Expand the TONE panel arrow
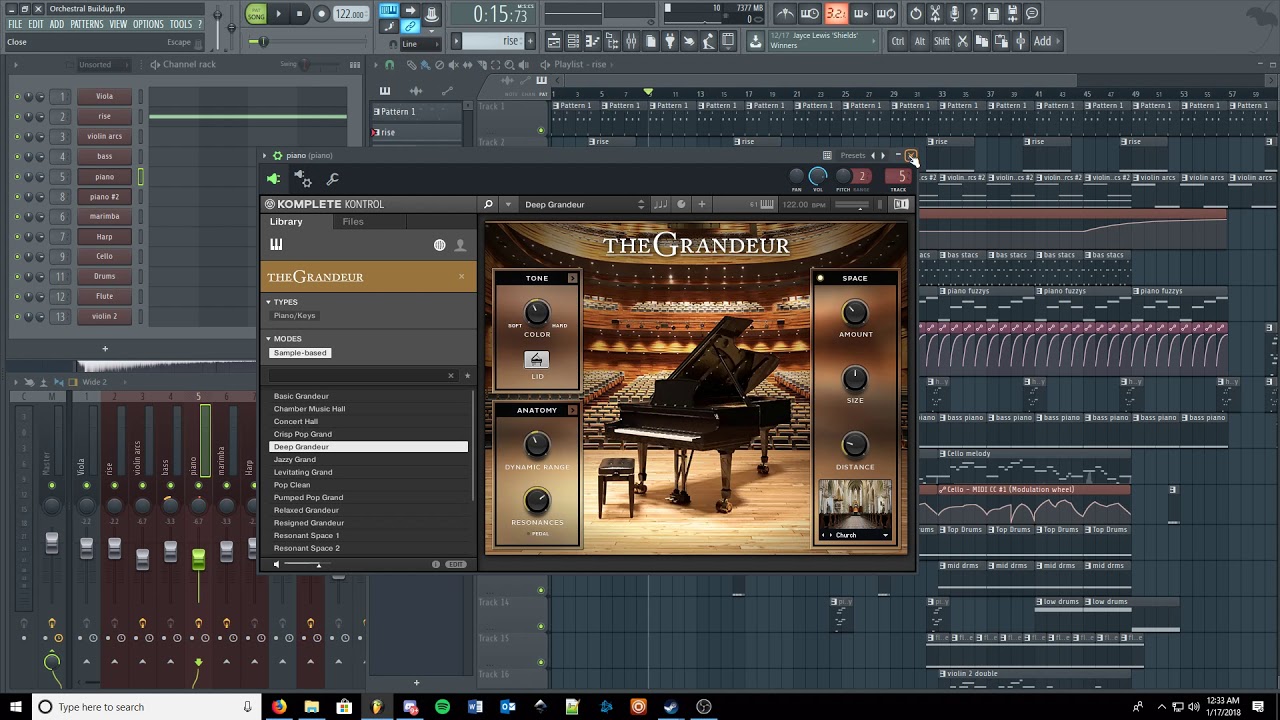Screen dimensions: 1280x720 [572, 278]
